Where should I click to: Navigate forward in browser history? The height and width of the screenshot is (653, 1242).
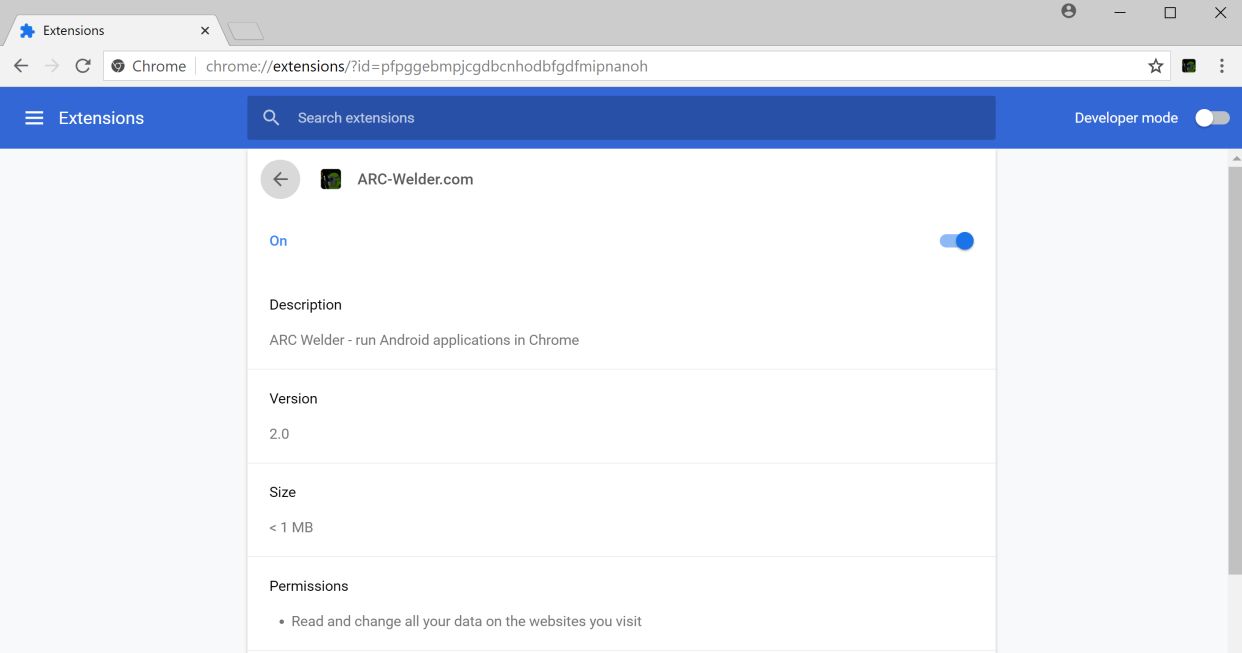pyautogui.click(x=52, y=66)
